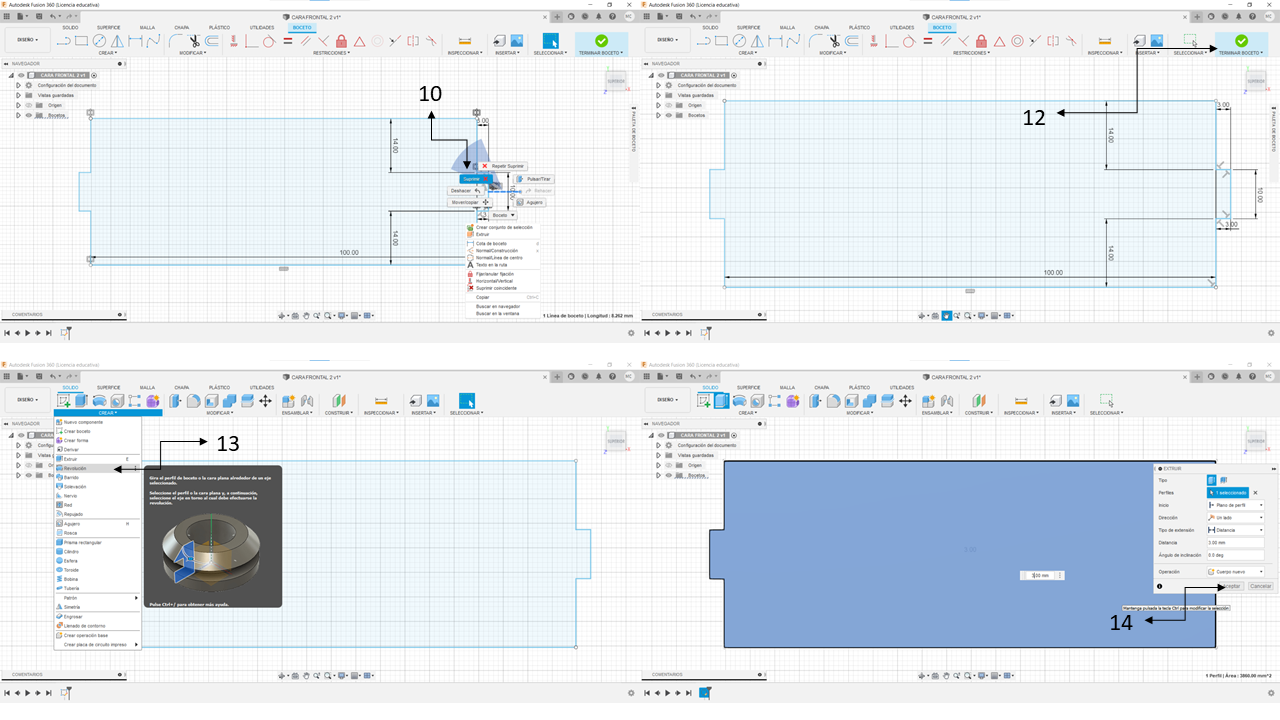Click sketch timeline marker in Extruir dialog window
Screen dimensions: 1280x720
(705, 692)
